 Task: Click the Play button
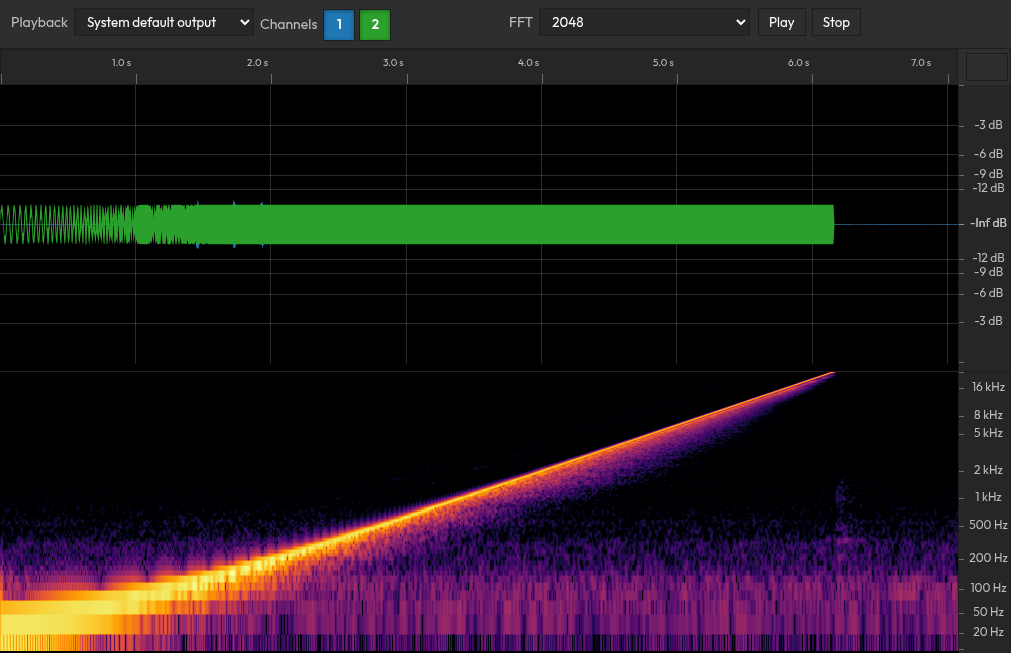[781, 23]
